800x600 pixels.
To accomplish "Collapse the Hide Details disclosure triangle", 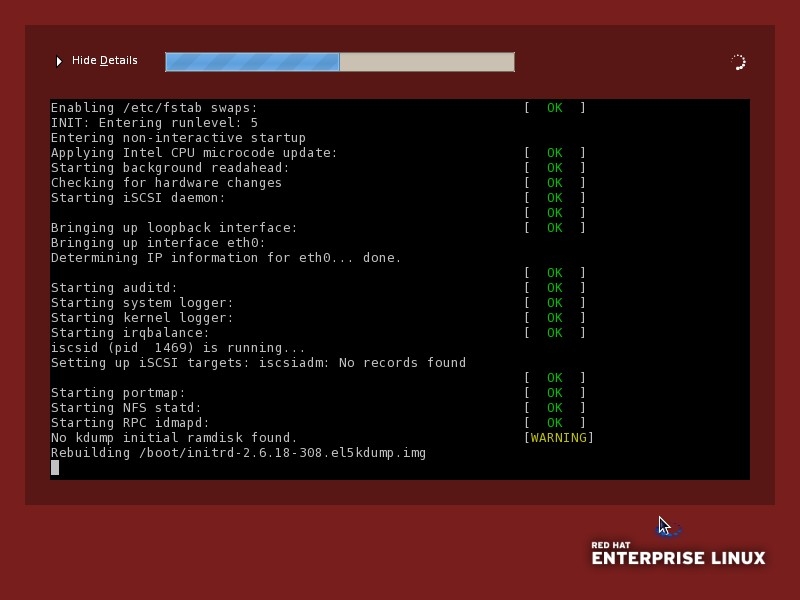I will 59,61.
